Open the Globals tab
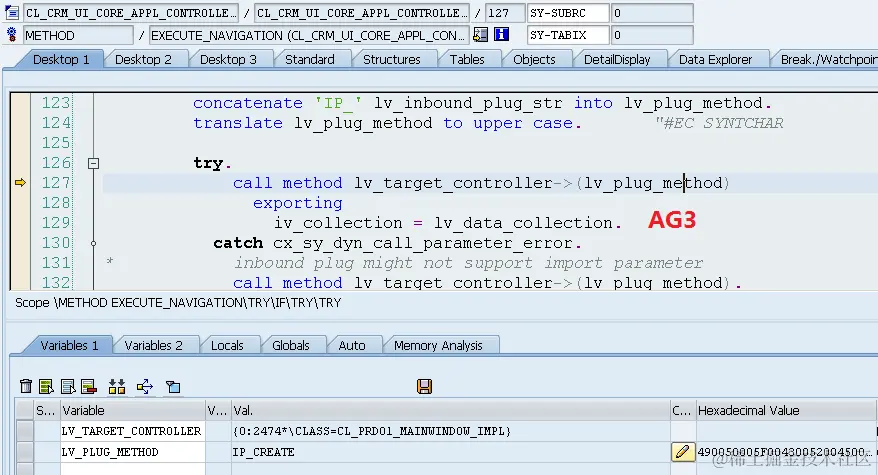 click(291, 346)
